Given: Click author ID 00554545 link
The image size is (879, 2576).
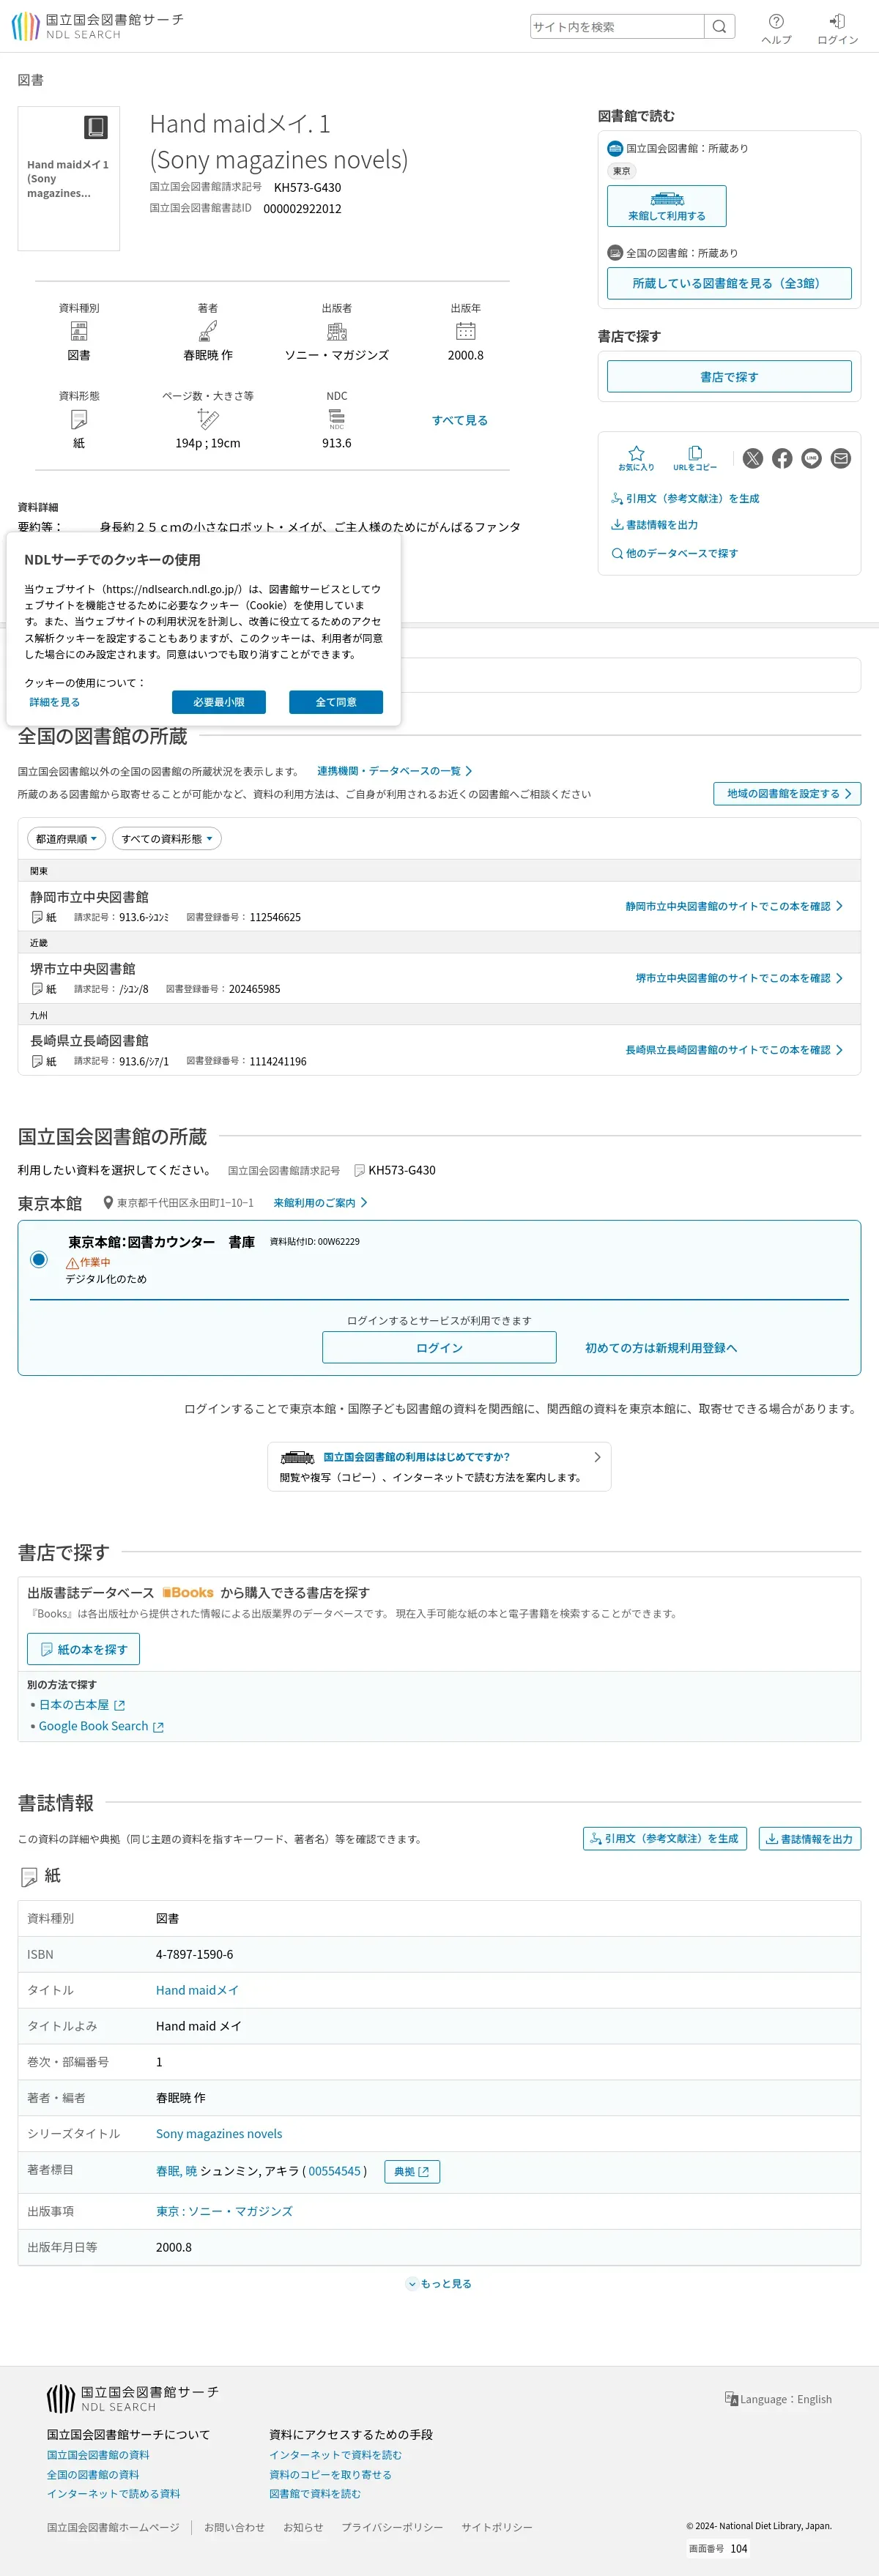Looking at the screenshot, I should [x=334, y=2171].
